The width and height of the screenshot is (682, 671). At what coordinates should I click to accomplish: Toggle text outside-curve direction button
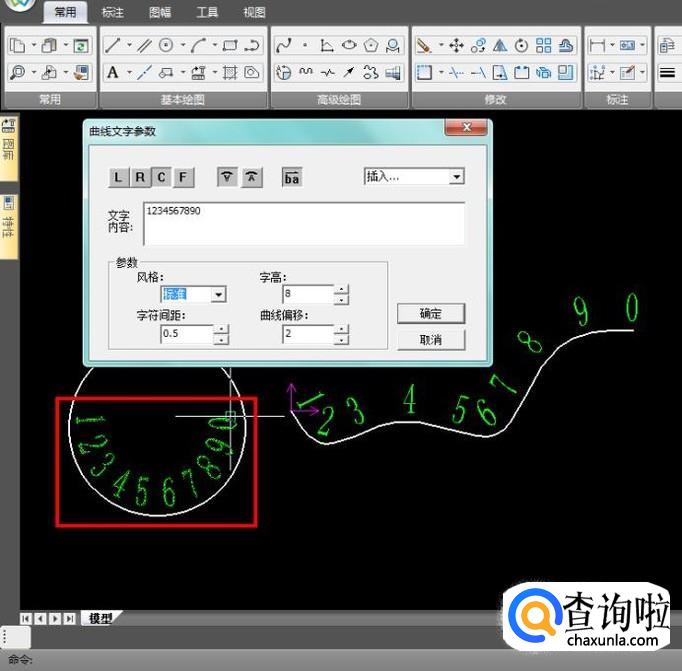pos(252,177)
